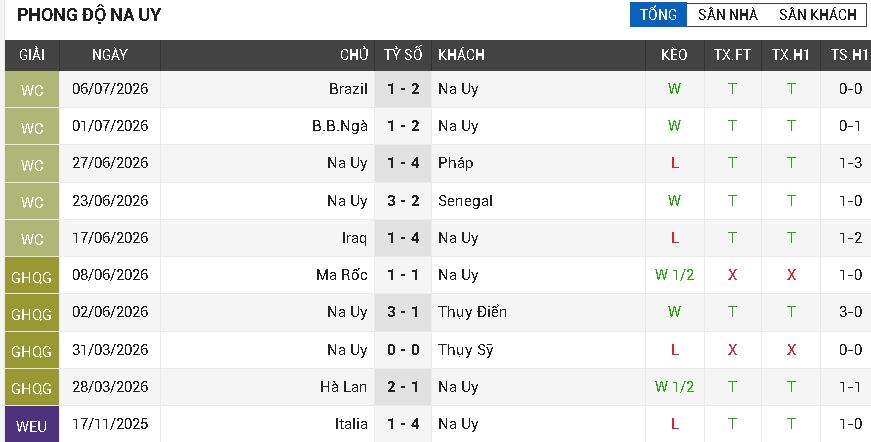This screenshot has height=442, width=871.
Task: Click WEU badge for Italia match
Action: click(x=32, y=425)
